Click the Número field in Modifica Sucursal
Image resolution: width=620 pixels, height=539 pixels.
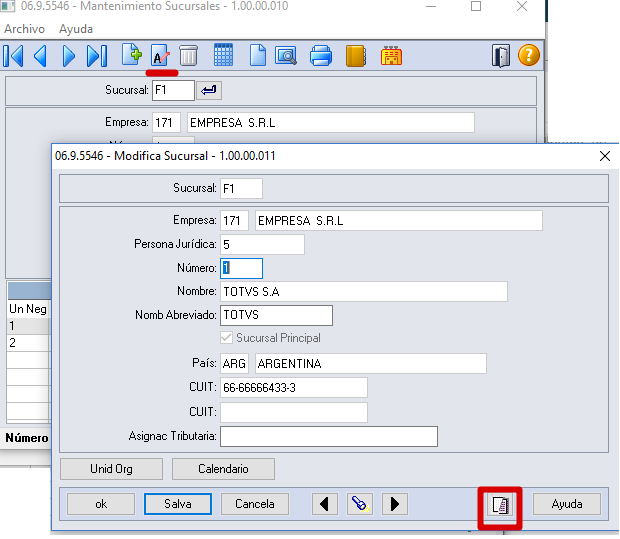click(x=241, y=268)
